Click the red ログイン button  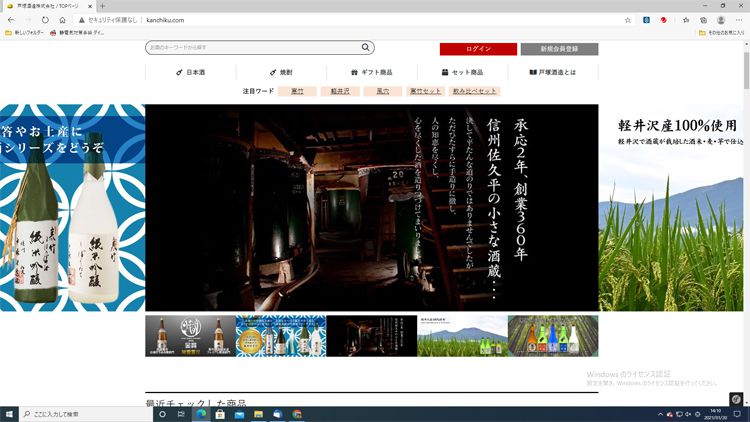tap(478, 49)
